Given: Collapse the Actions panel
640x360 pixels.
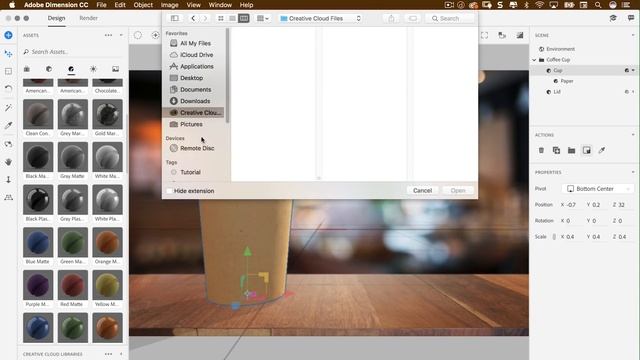Looking at the screenshot, I should 633,135.
